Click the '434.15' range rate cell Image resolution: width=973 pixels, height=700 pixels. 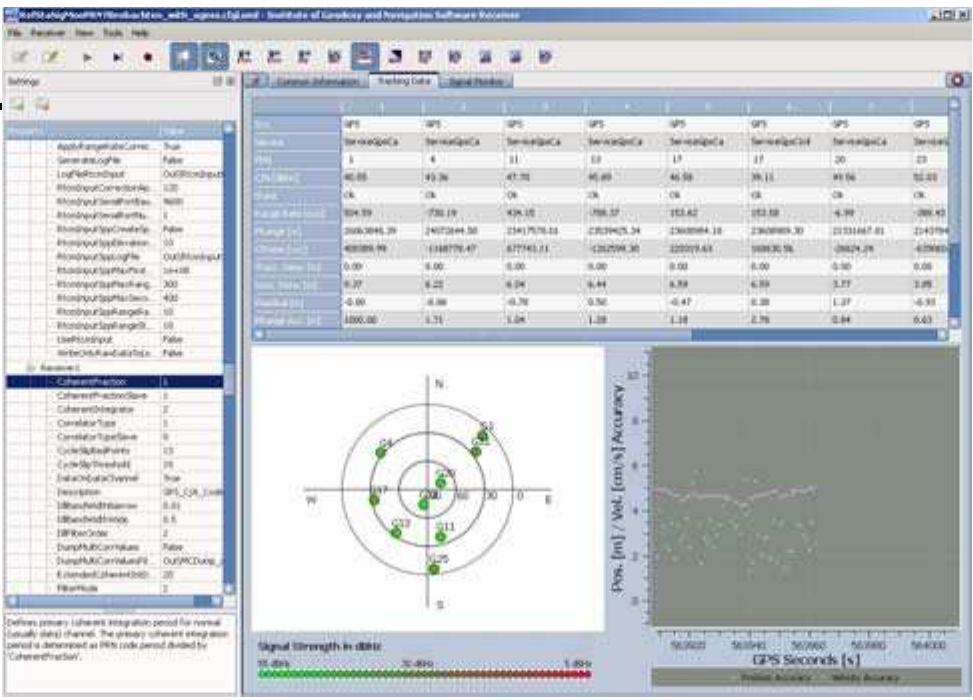544,213
